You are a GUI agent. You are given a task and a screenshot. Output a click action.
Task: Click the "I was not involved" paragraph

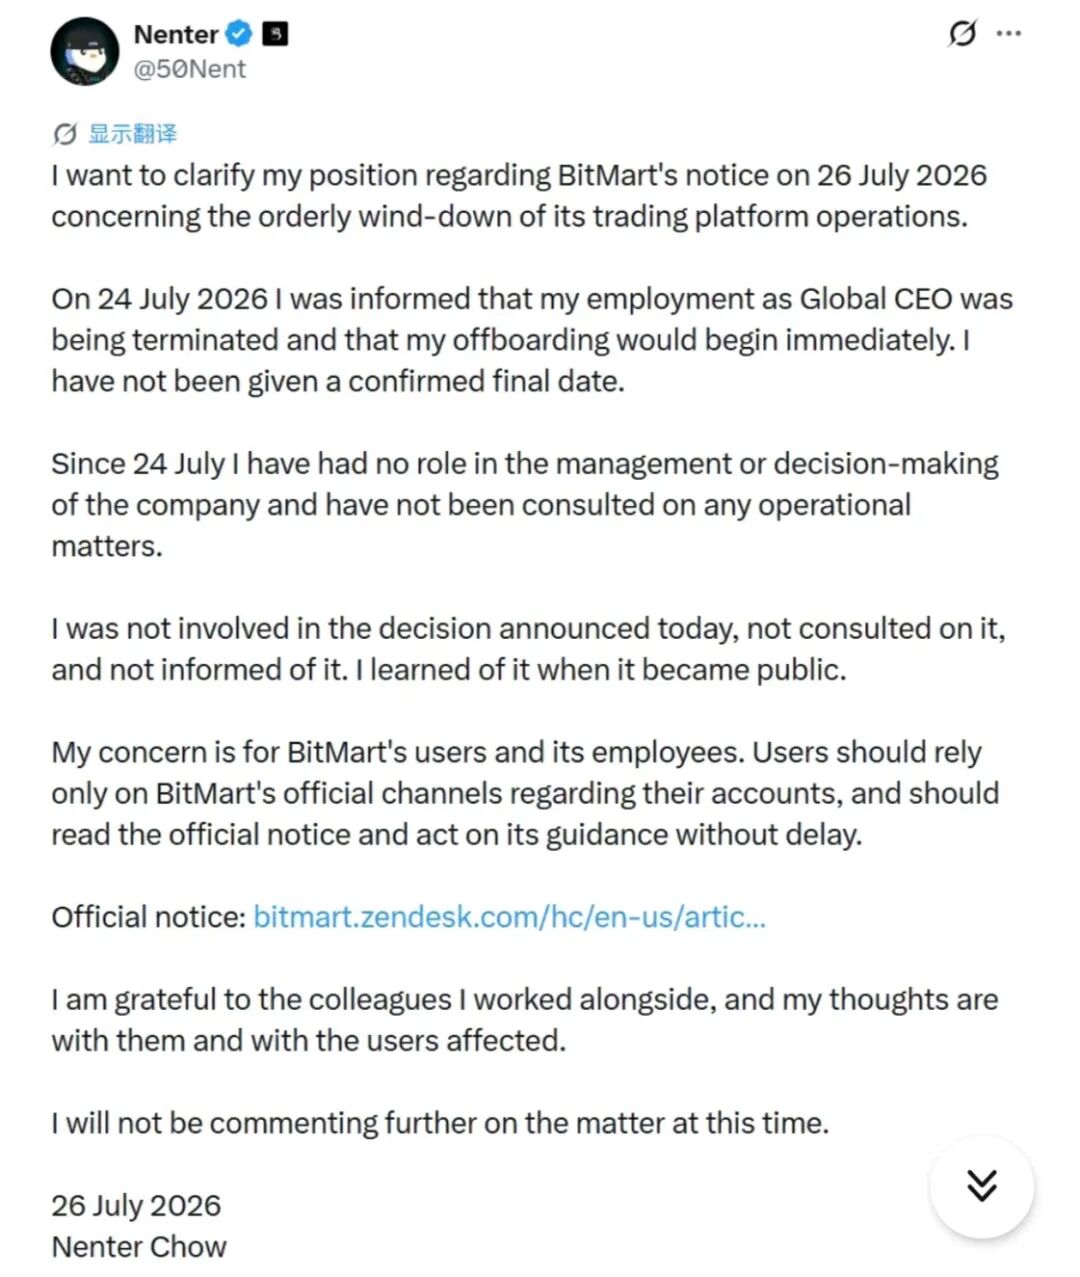(x=528, y=649)
